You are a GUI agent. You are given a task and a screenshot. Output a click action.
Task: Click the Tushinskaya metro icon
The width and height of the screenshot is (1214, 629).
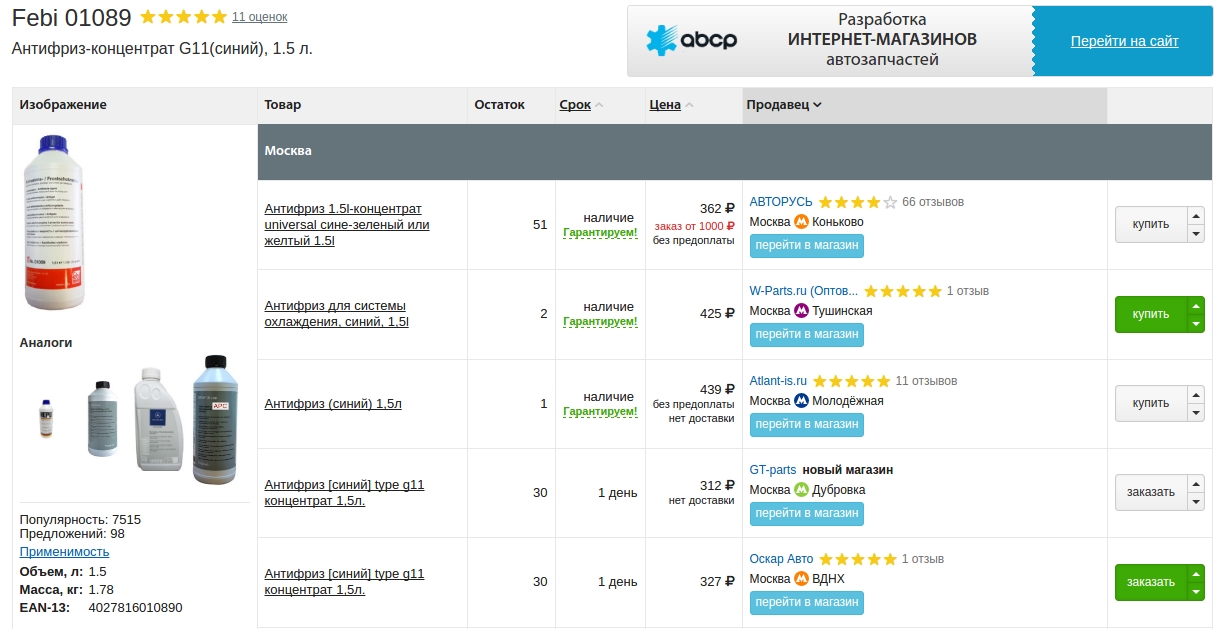pos(801,311)
